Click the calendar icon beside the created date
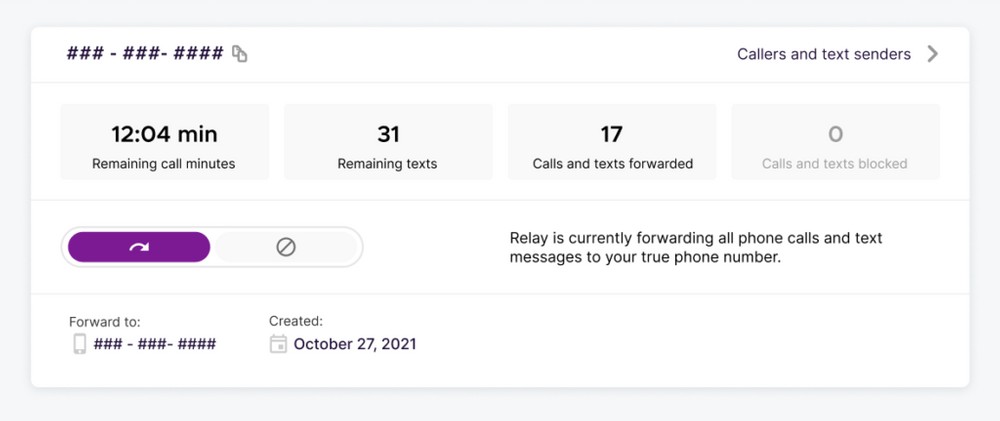Screen dimensions: 1000x421 (x=278, y=344)
